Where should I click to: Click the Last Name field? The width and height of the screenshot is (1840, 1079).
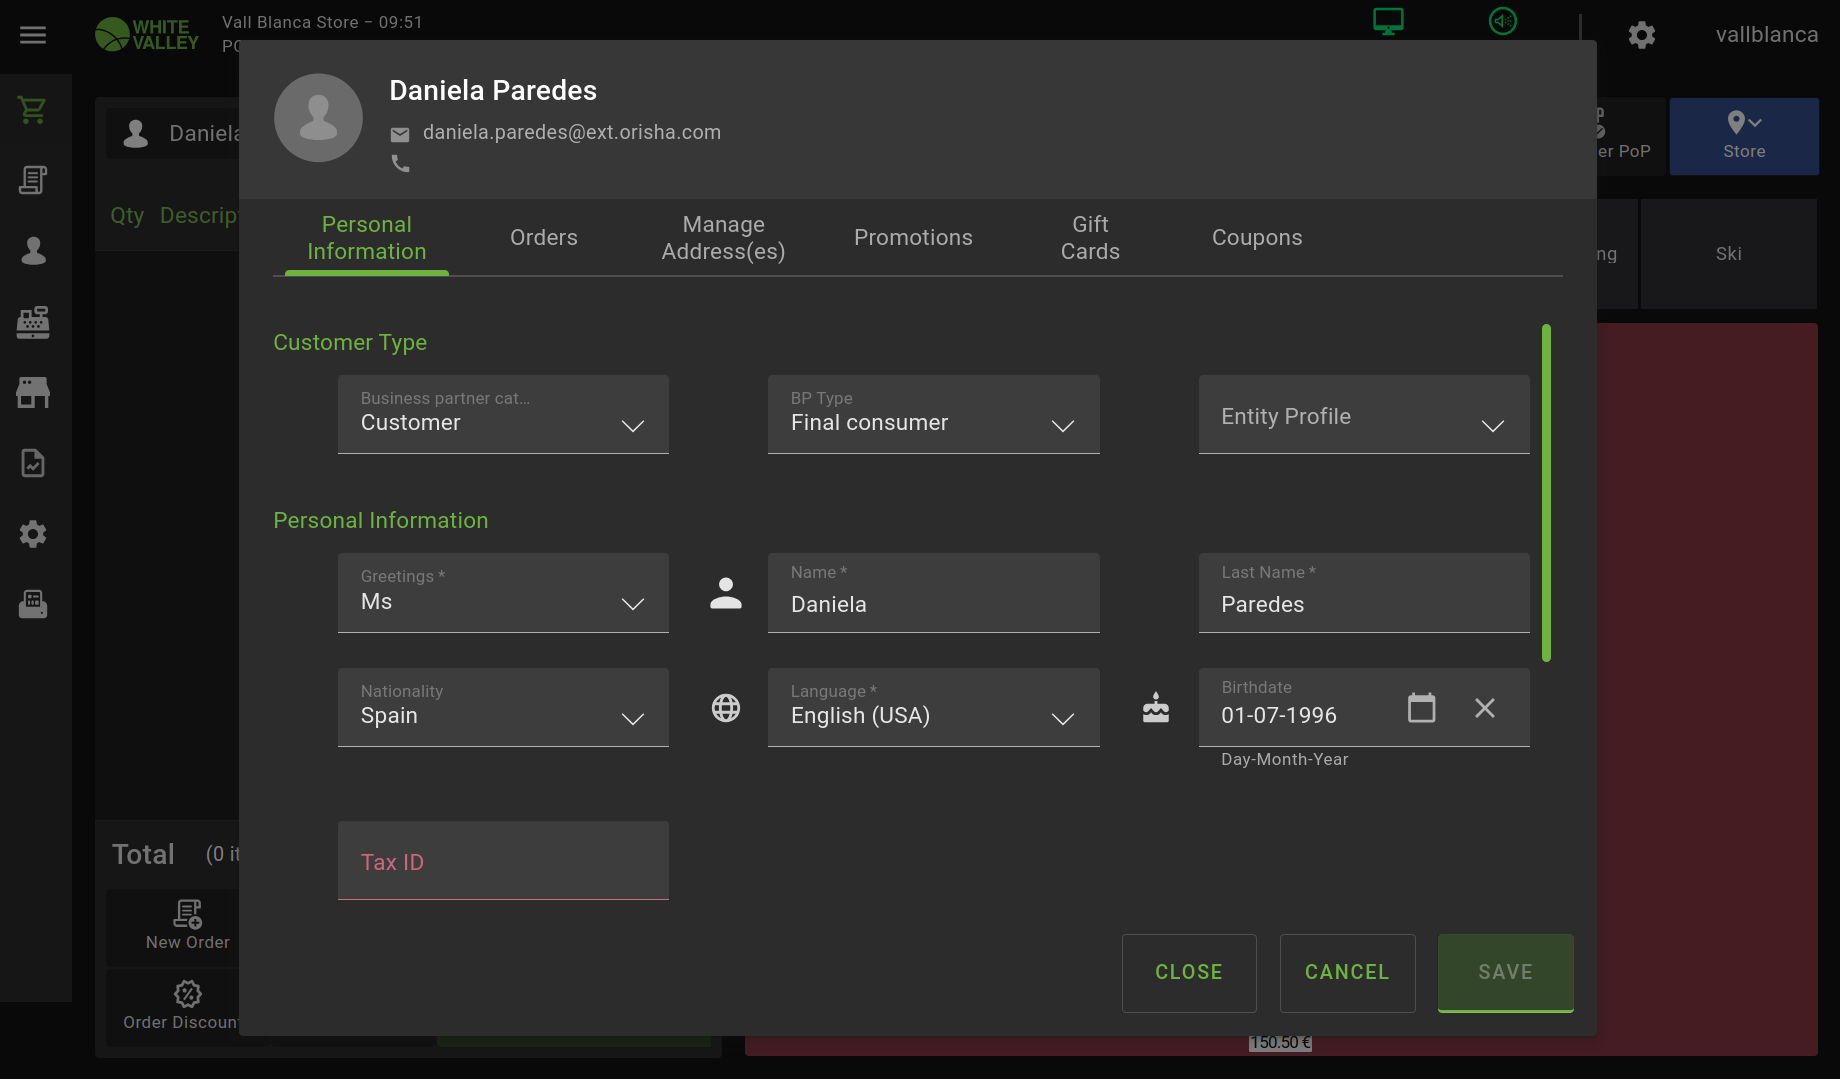pyautogui.click(x=1363, y=604)
